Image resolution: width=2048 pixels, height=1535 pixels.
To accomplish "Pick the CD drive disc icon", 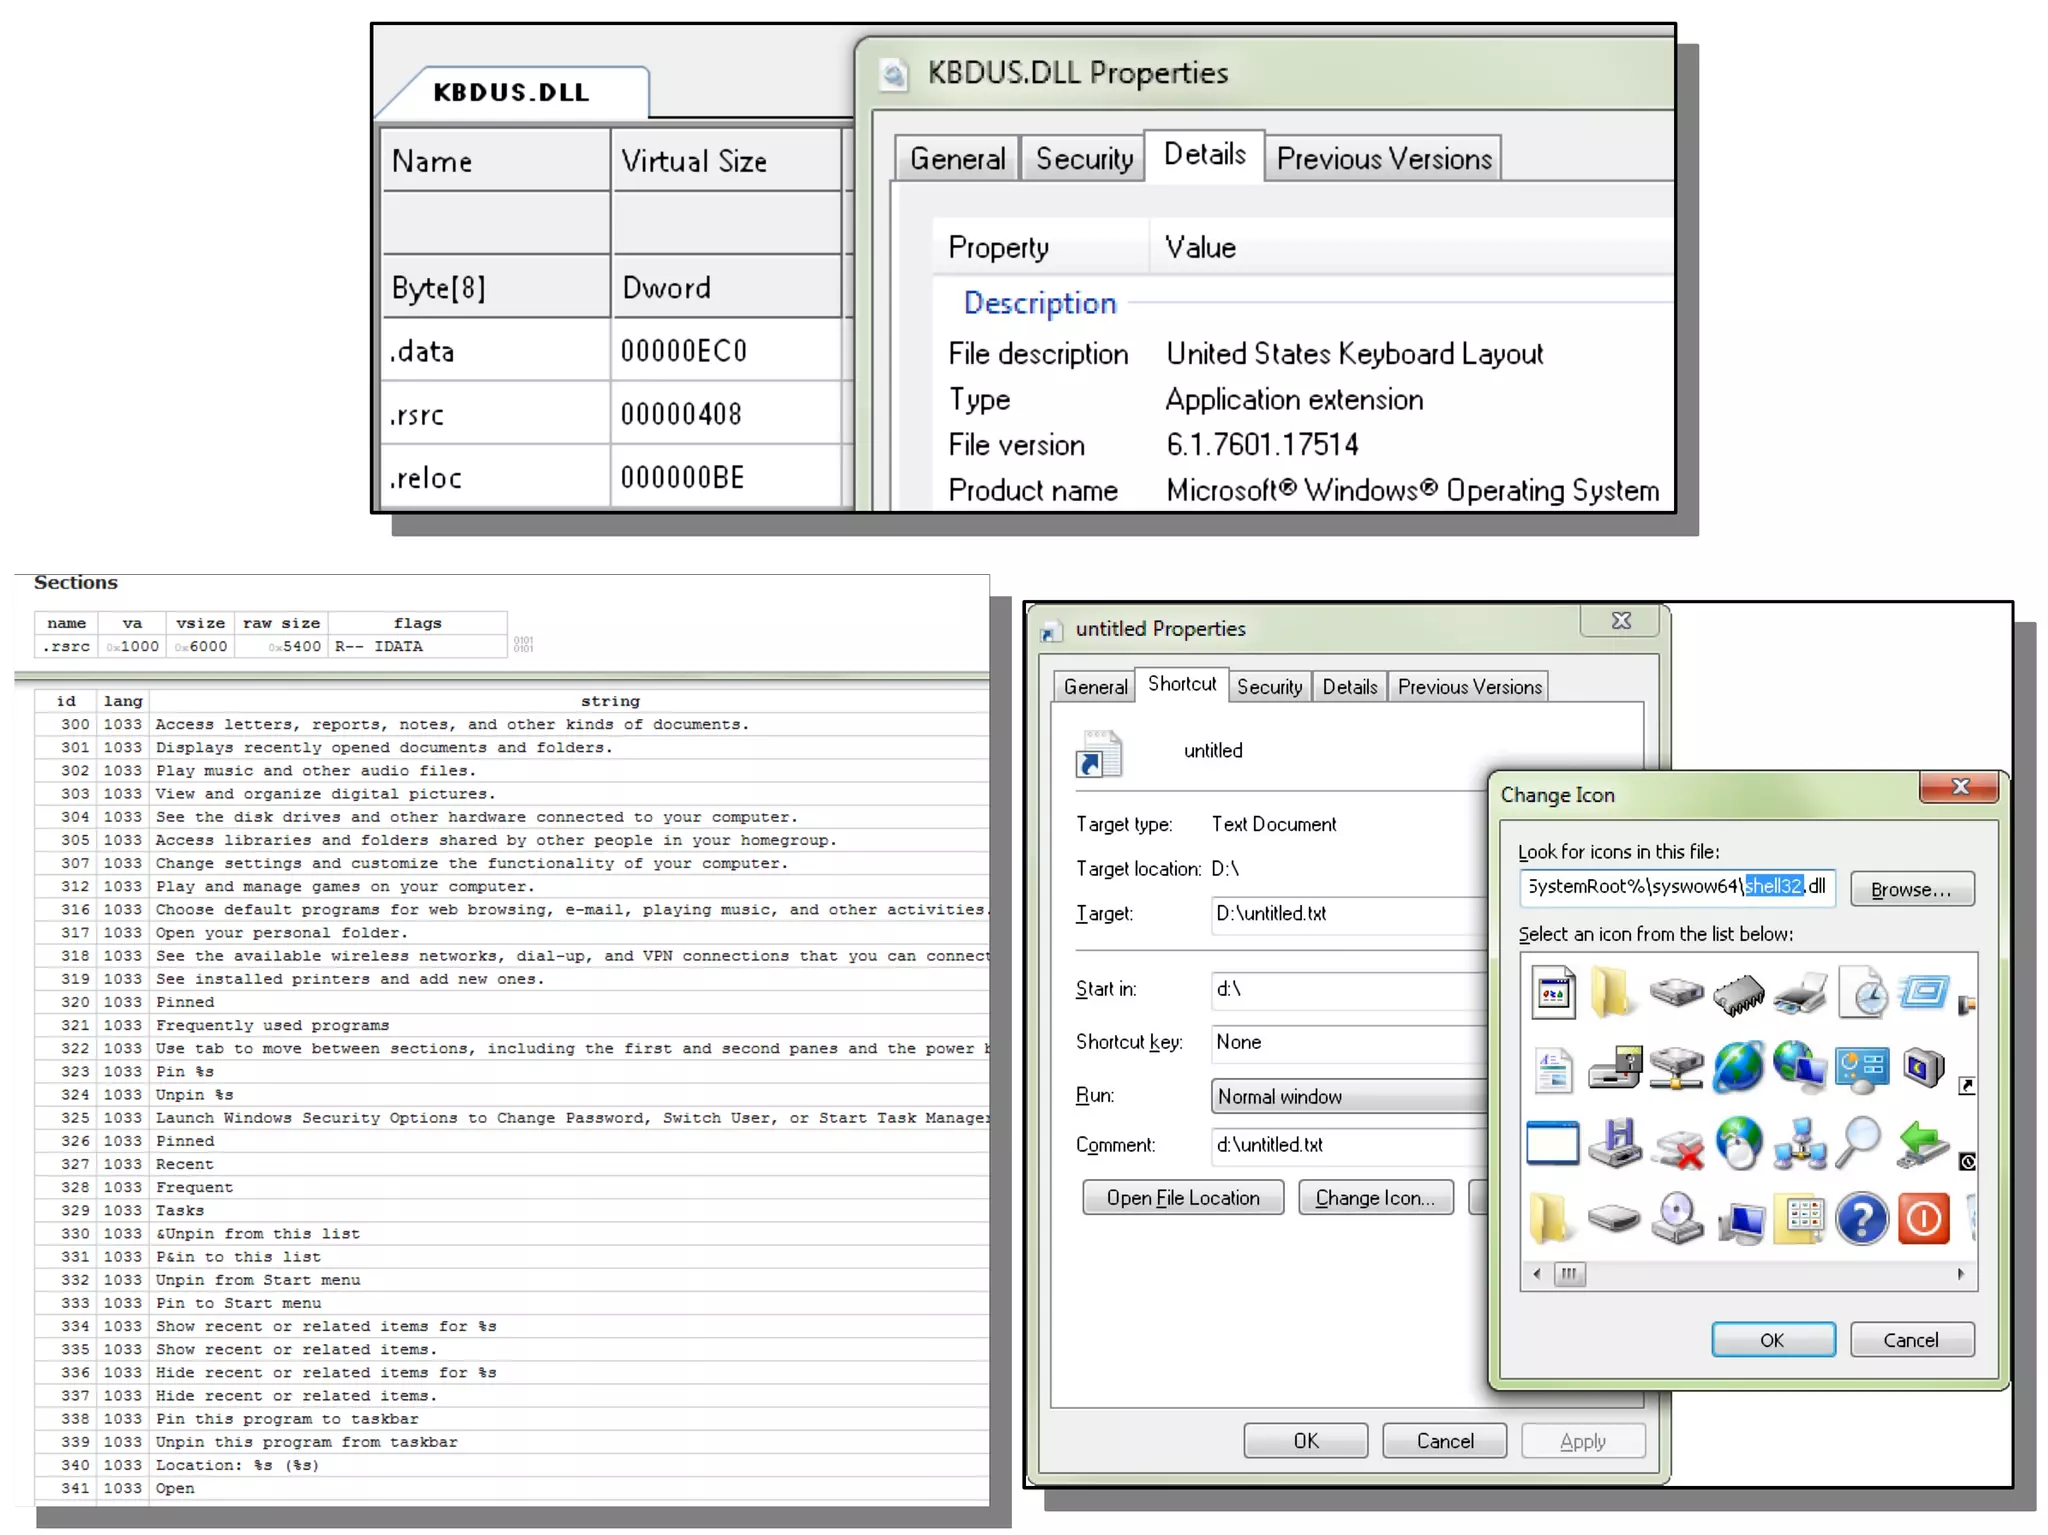I will pos(1677,1219).
